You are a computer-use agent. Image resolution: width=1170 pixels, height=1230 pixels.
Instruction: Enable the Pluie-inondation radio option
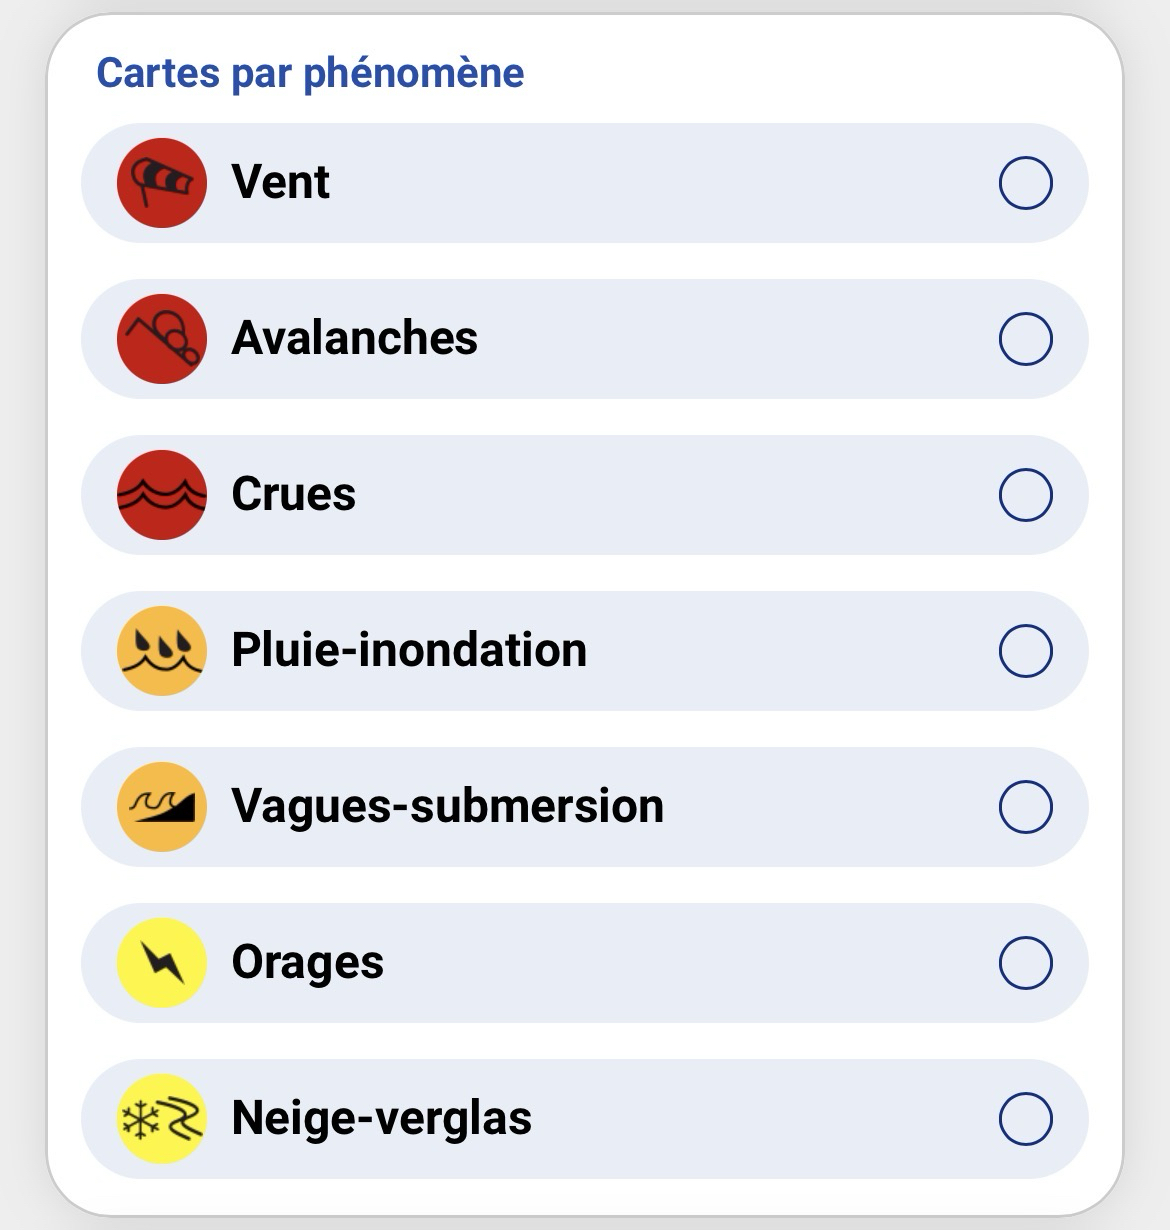tap(1026, 651)
